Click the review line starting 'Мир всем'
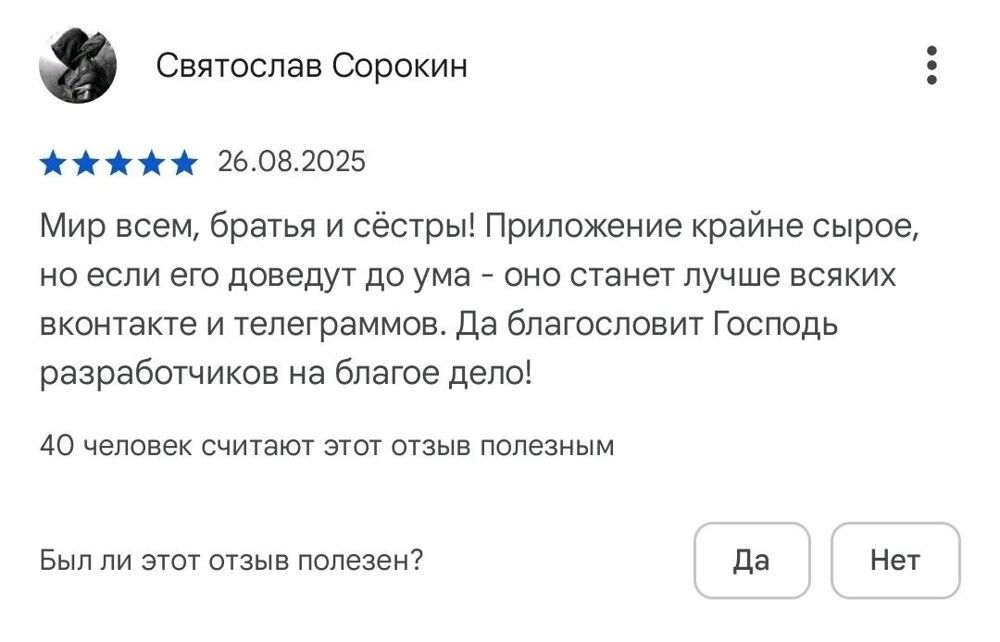 coord(480,224)
